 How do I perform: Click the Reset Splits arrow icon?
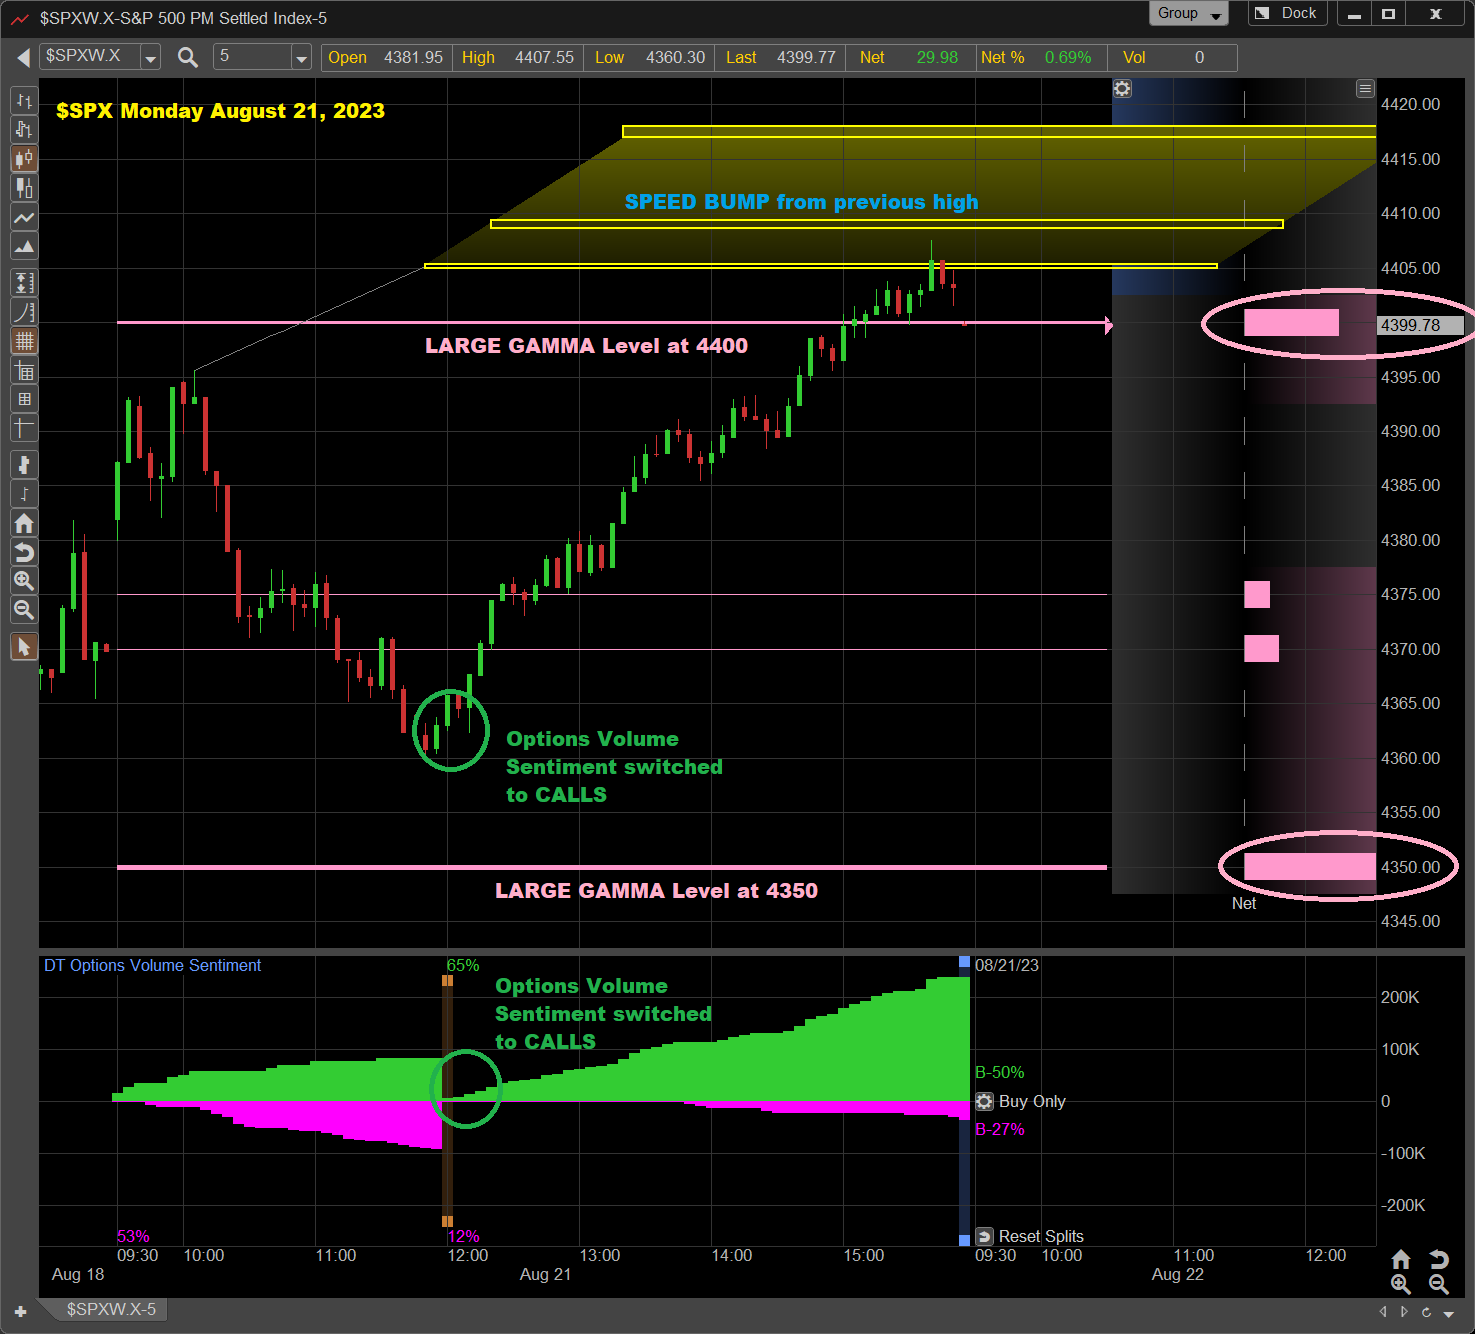pos(984,1236)
